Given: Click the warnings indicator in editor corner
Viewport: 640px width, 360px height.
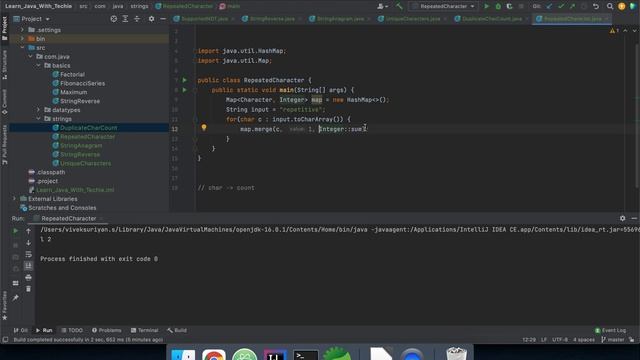Looking at the screenshot, I should click(614, 31).
